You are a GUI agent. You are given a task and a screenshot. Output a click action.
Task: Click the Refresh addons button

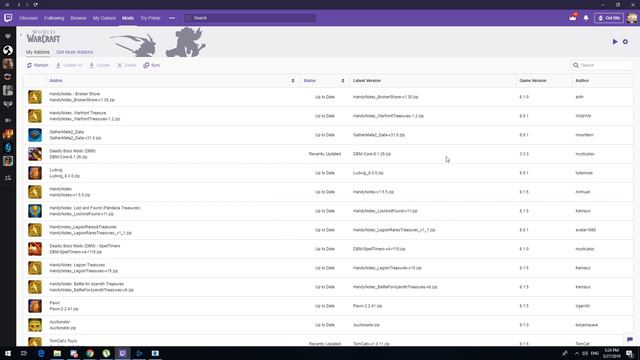[x=38, y=65]
